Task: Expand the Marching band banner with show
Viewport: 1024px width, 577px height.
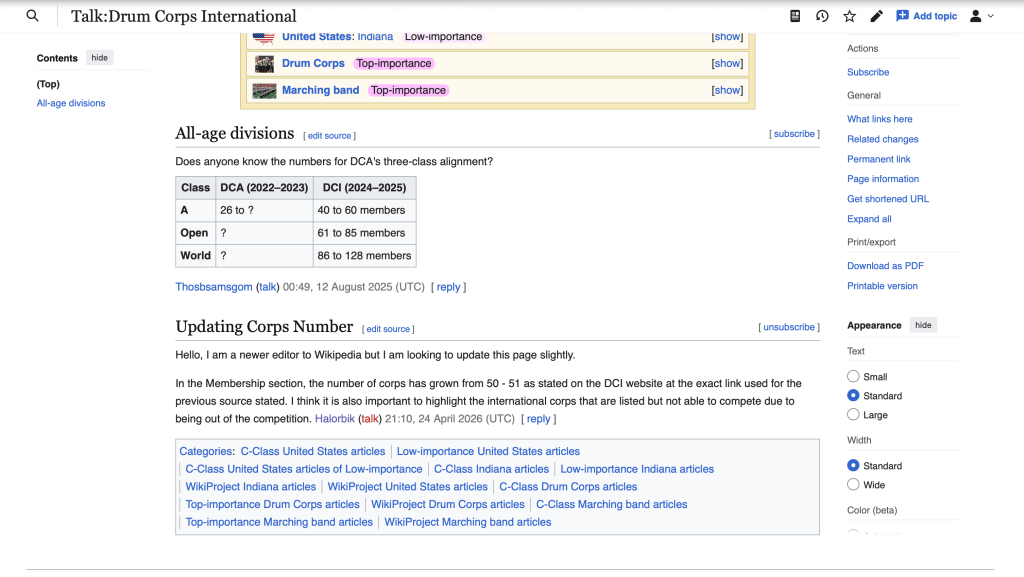Action: click(727, 90)
